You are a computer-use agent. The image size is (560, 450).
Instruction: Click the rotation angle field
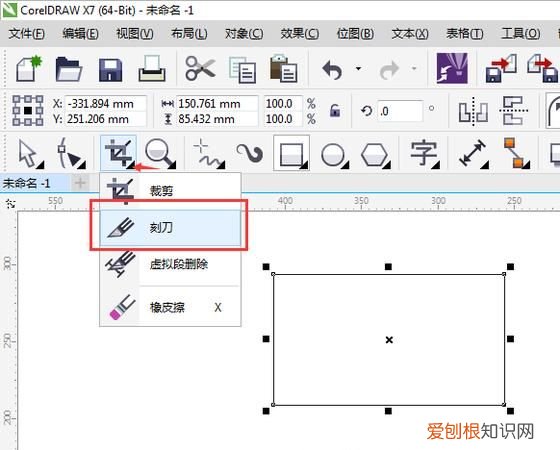click(400, 111)
